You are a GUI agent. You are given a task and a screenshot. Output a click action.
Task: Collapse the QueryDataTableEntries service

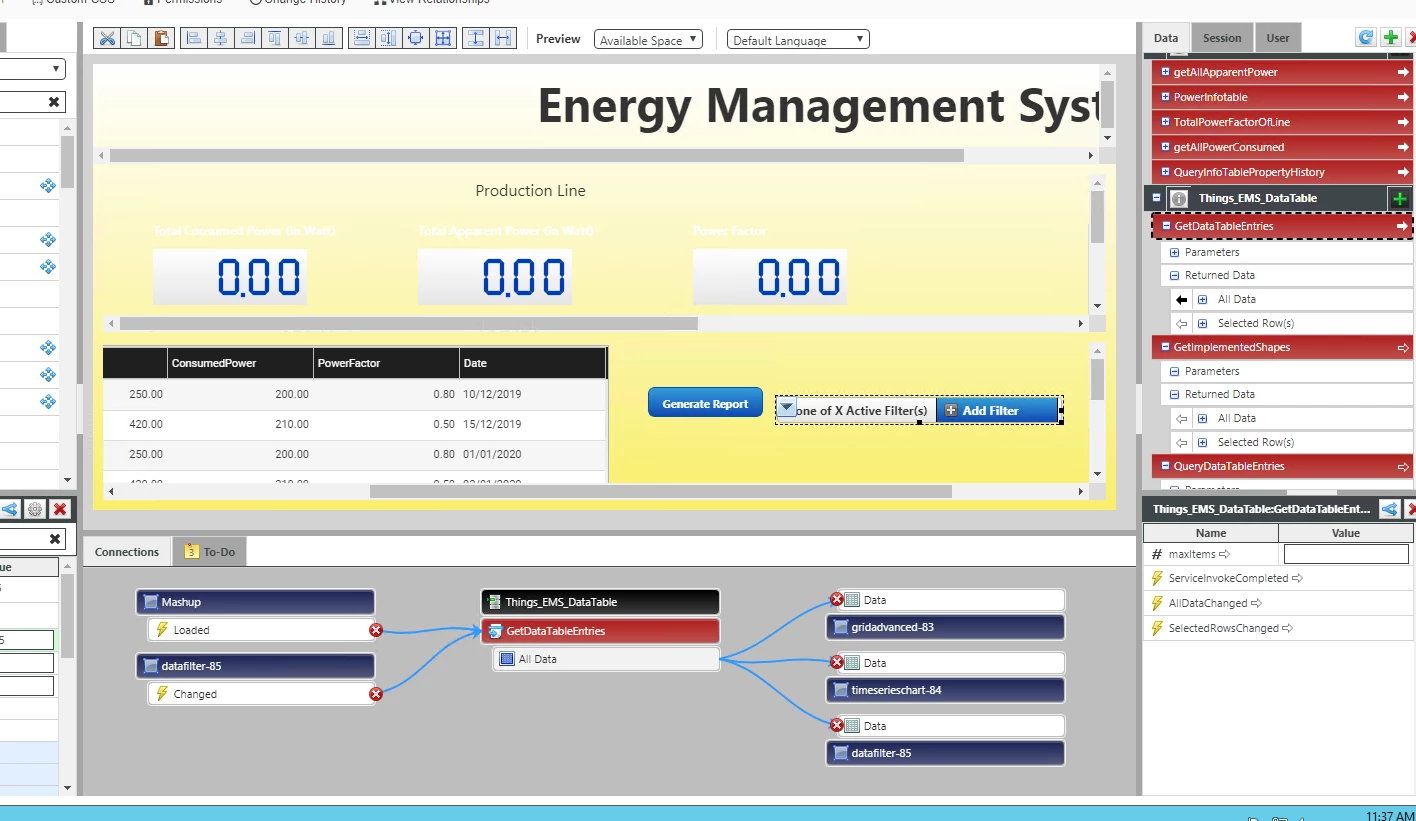[1165, 466]
